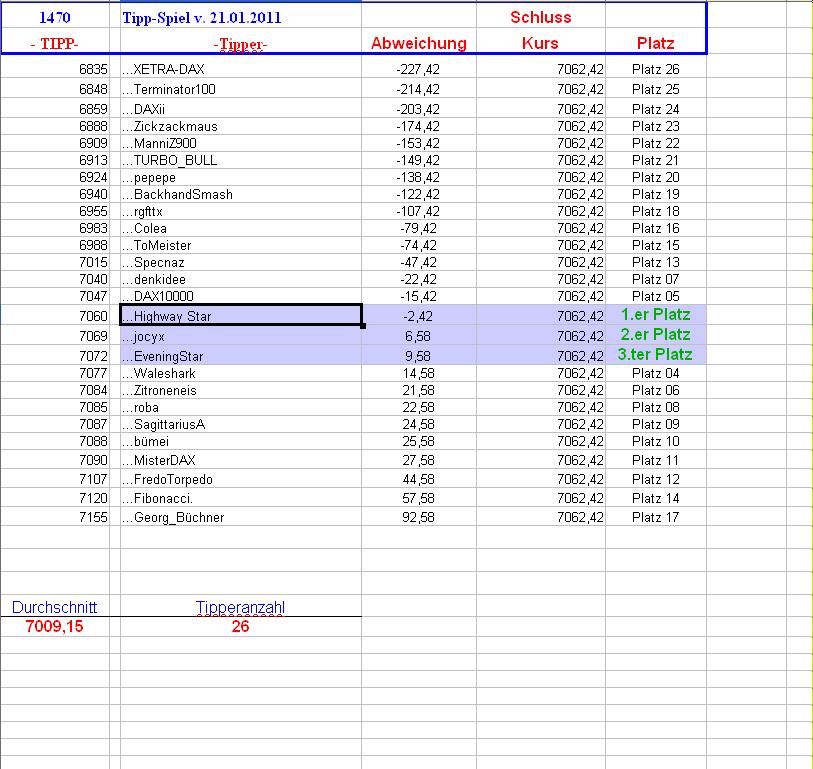Click Schlusskurs 7062,42 in XETRA-DAX row

pos(540,69)
